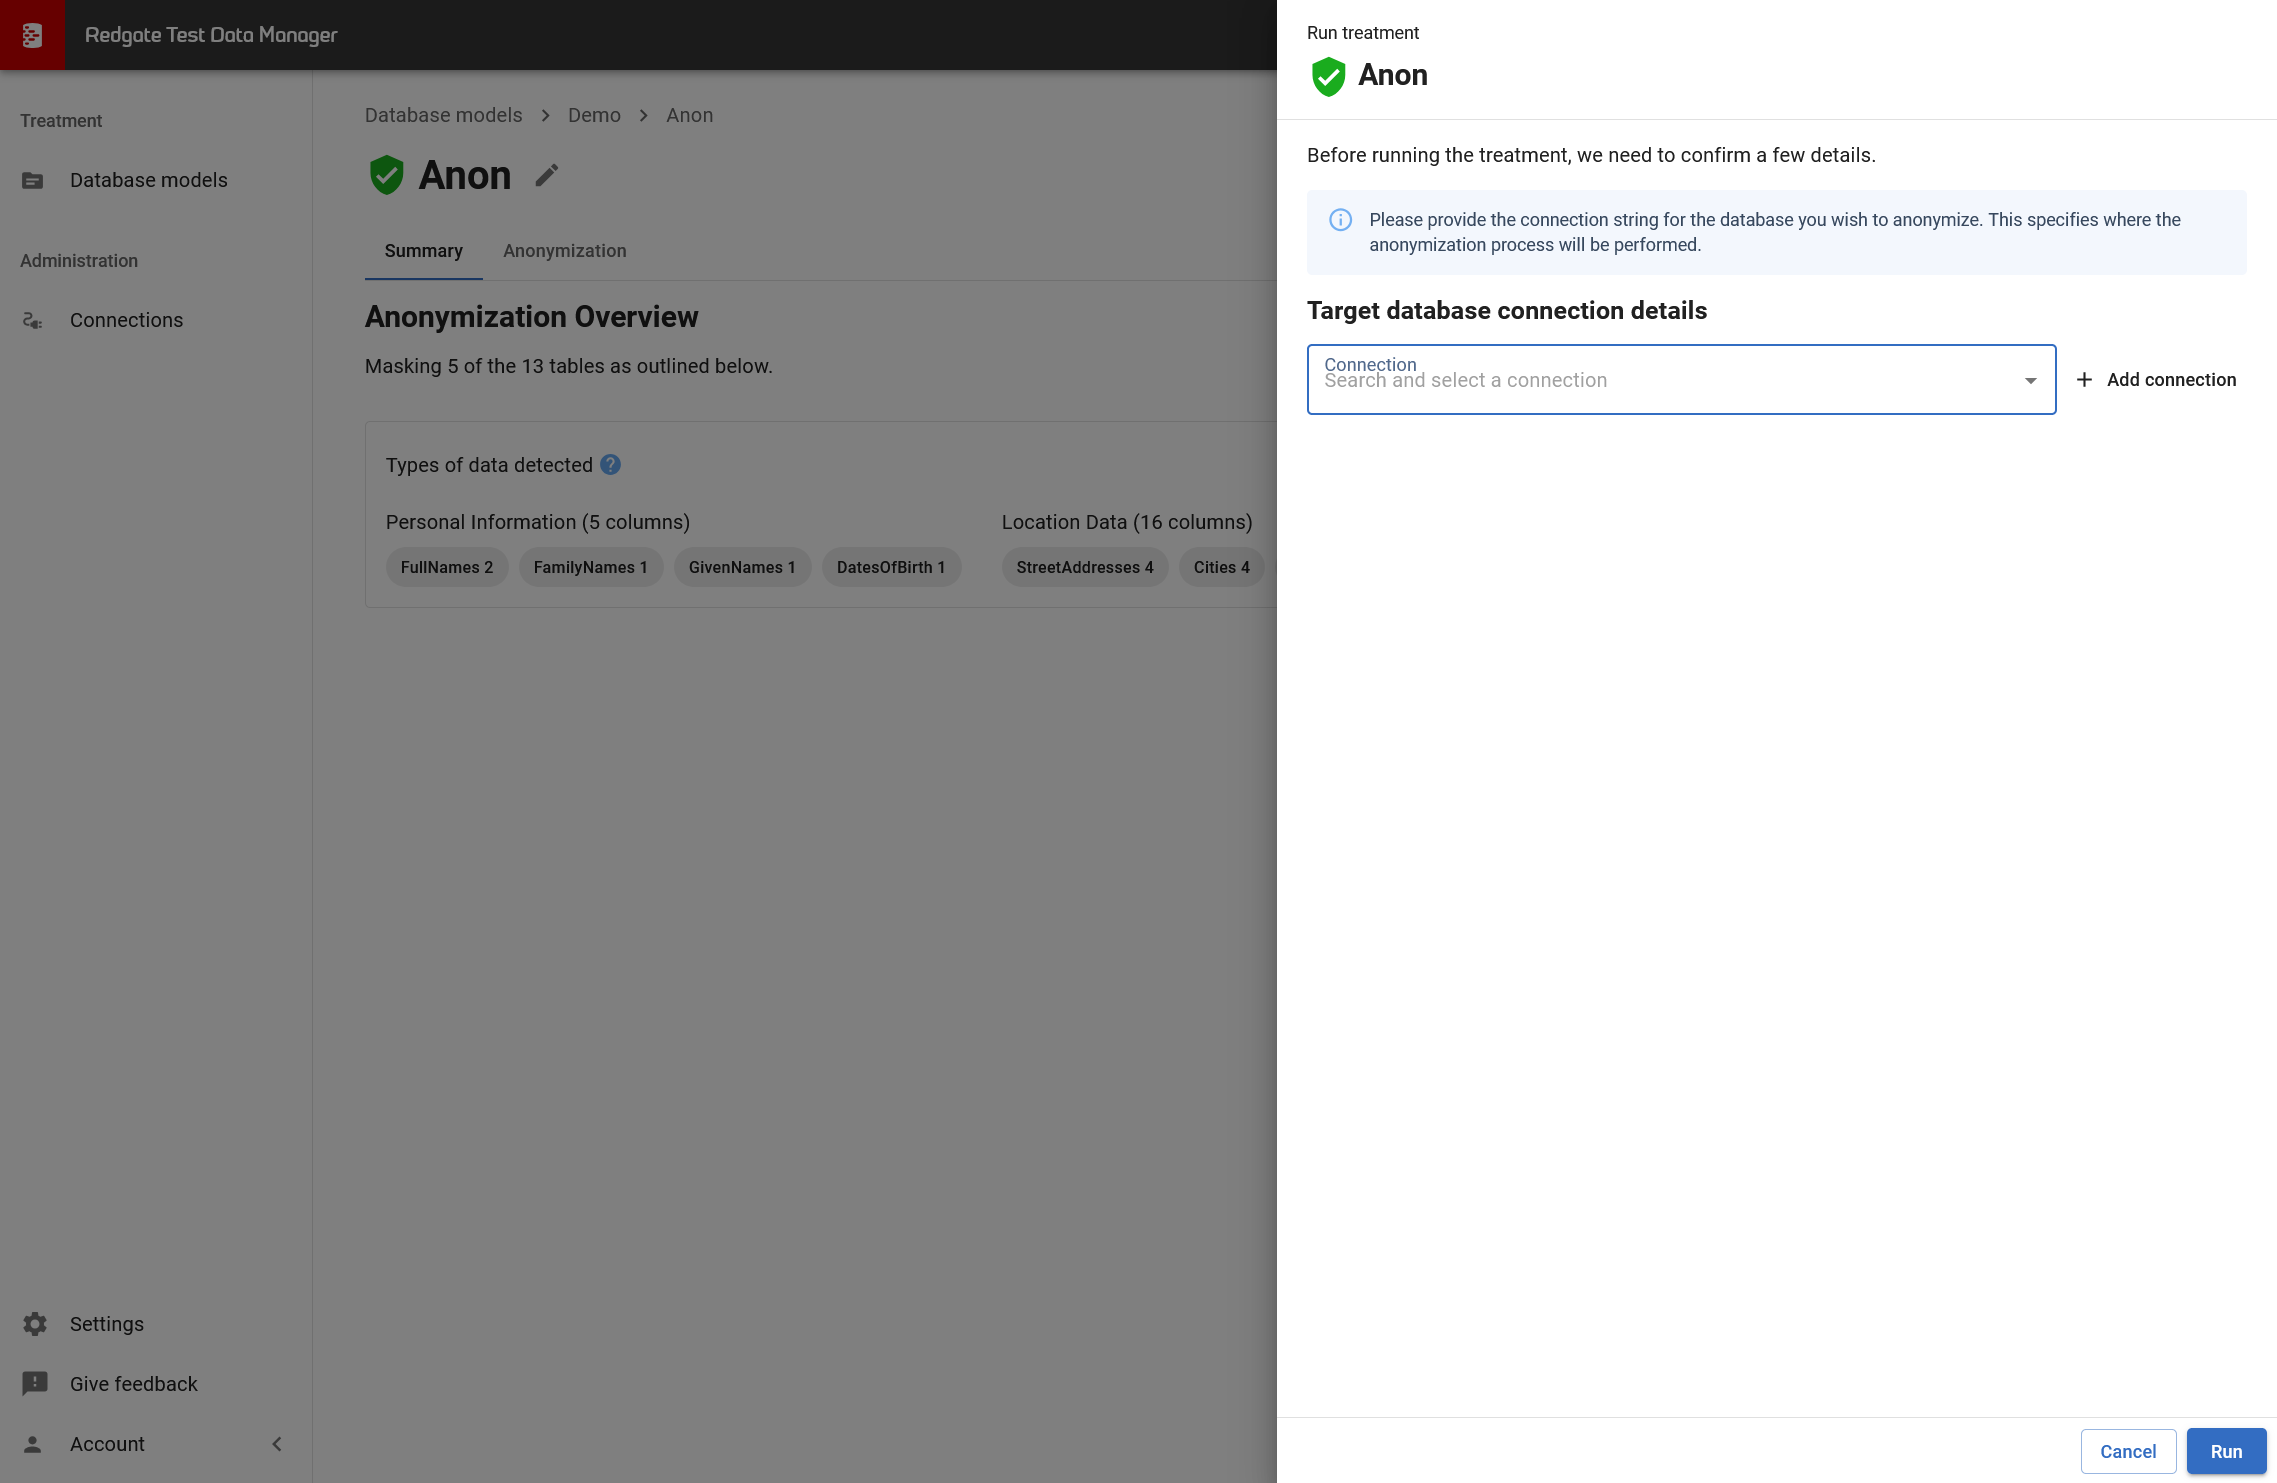Open the Connections page icon
Image resolution: width=2277 pixels, height=1483 pixels.
tap(33, 320)
